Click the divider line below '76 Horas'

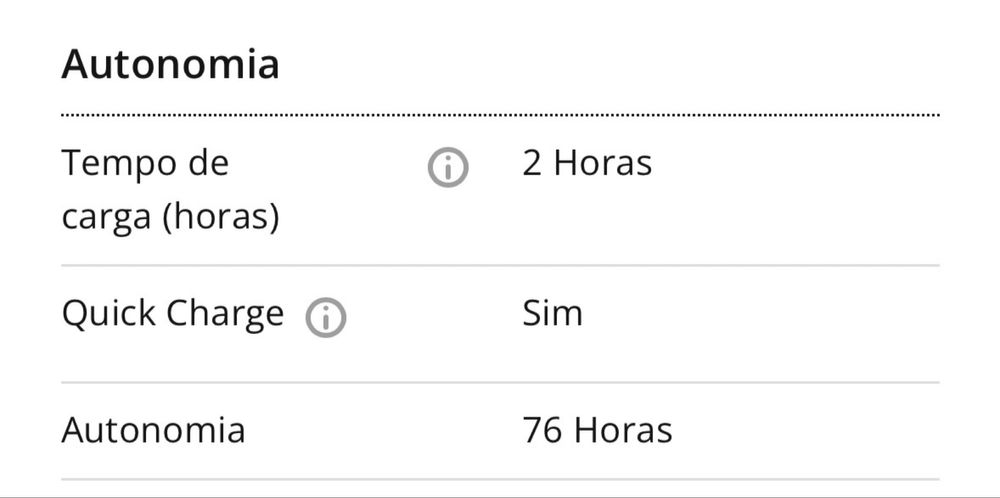coord(500,479)
